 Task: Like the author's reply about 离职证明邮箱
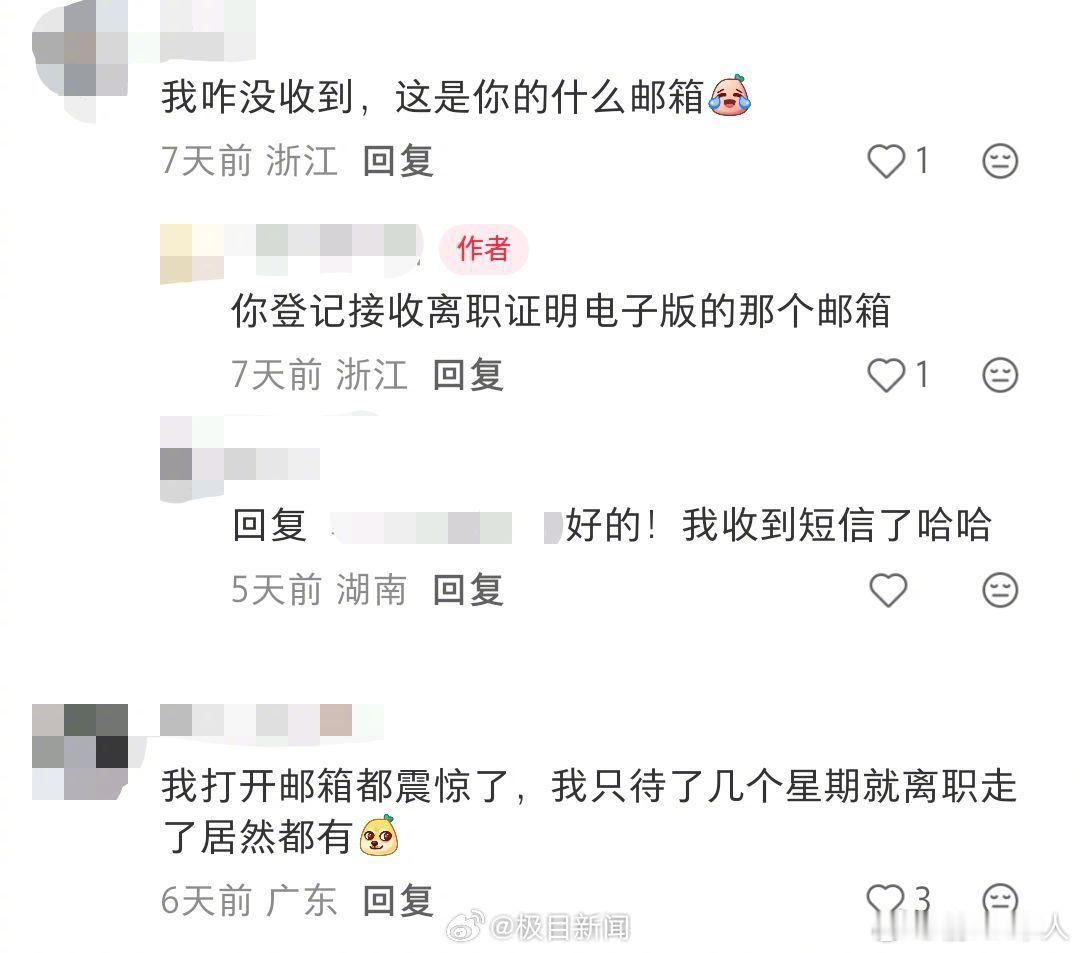[886, 376]
